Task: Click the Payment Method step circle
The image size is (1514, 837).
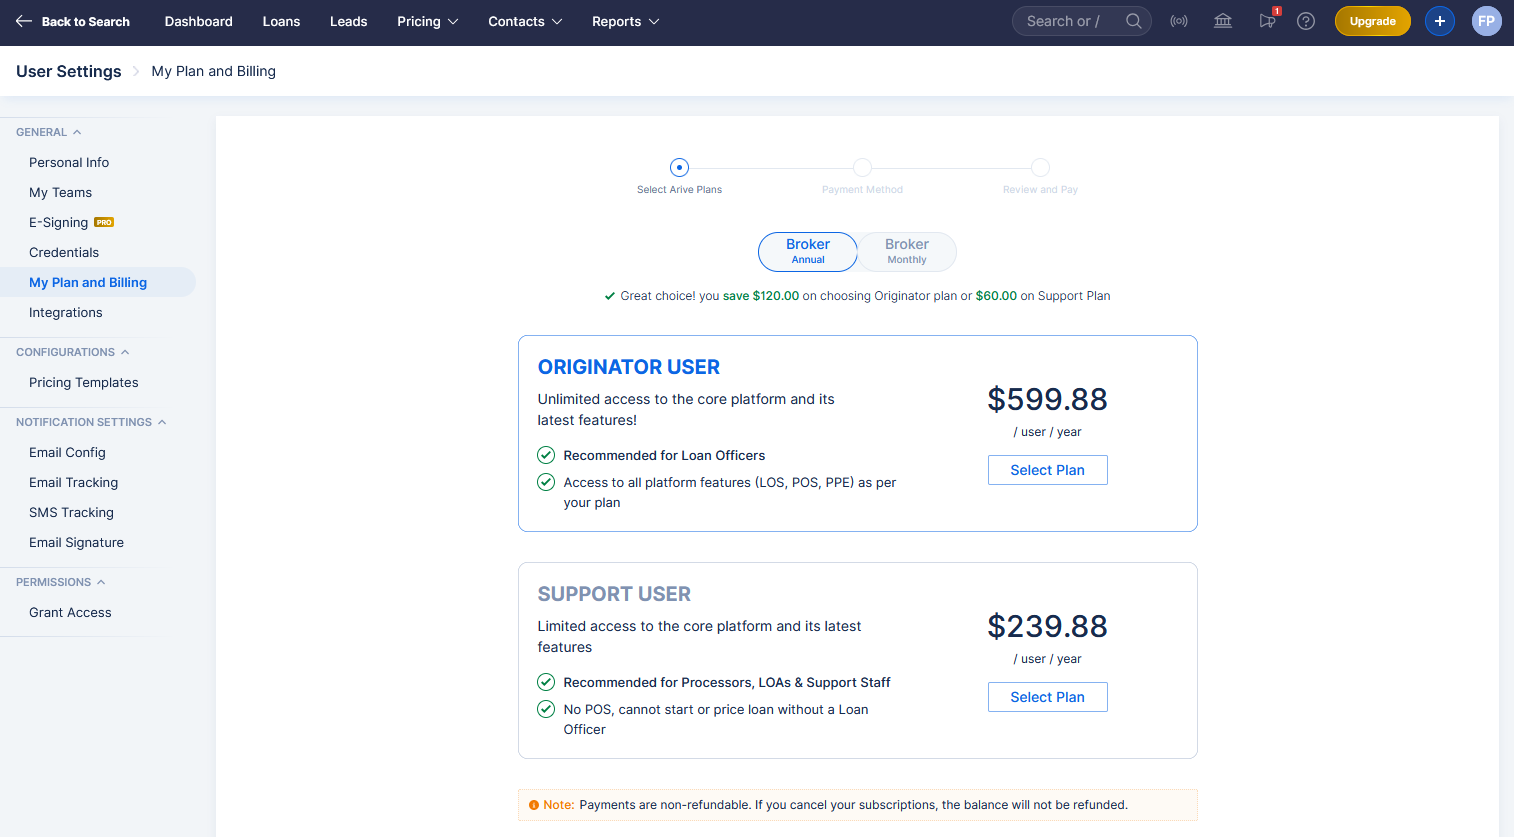Action: [862, 167]
